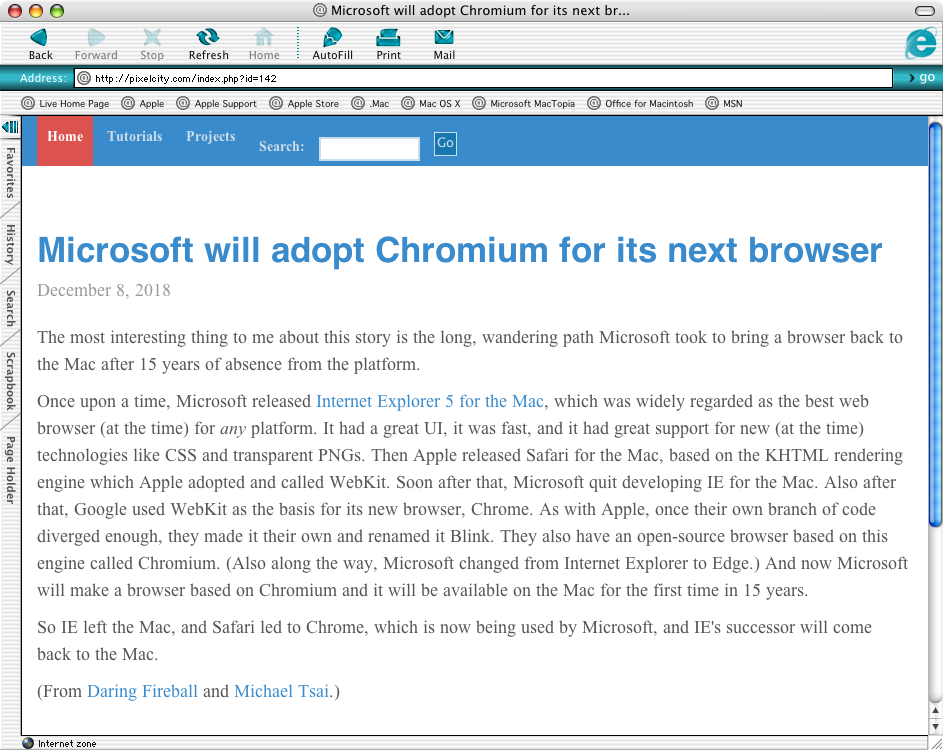Open the Mac OS X bookmark

click(x=431, y=103)
